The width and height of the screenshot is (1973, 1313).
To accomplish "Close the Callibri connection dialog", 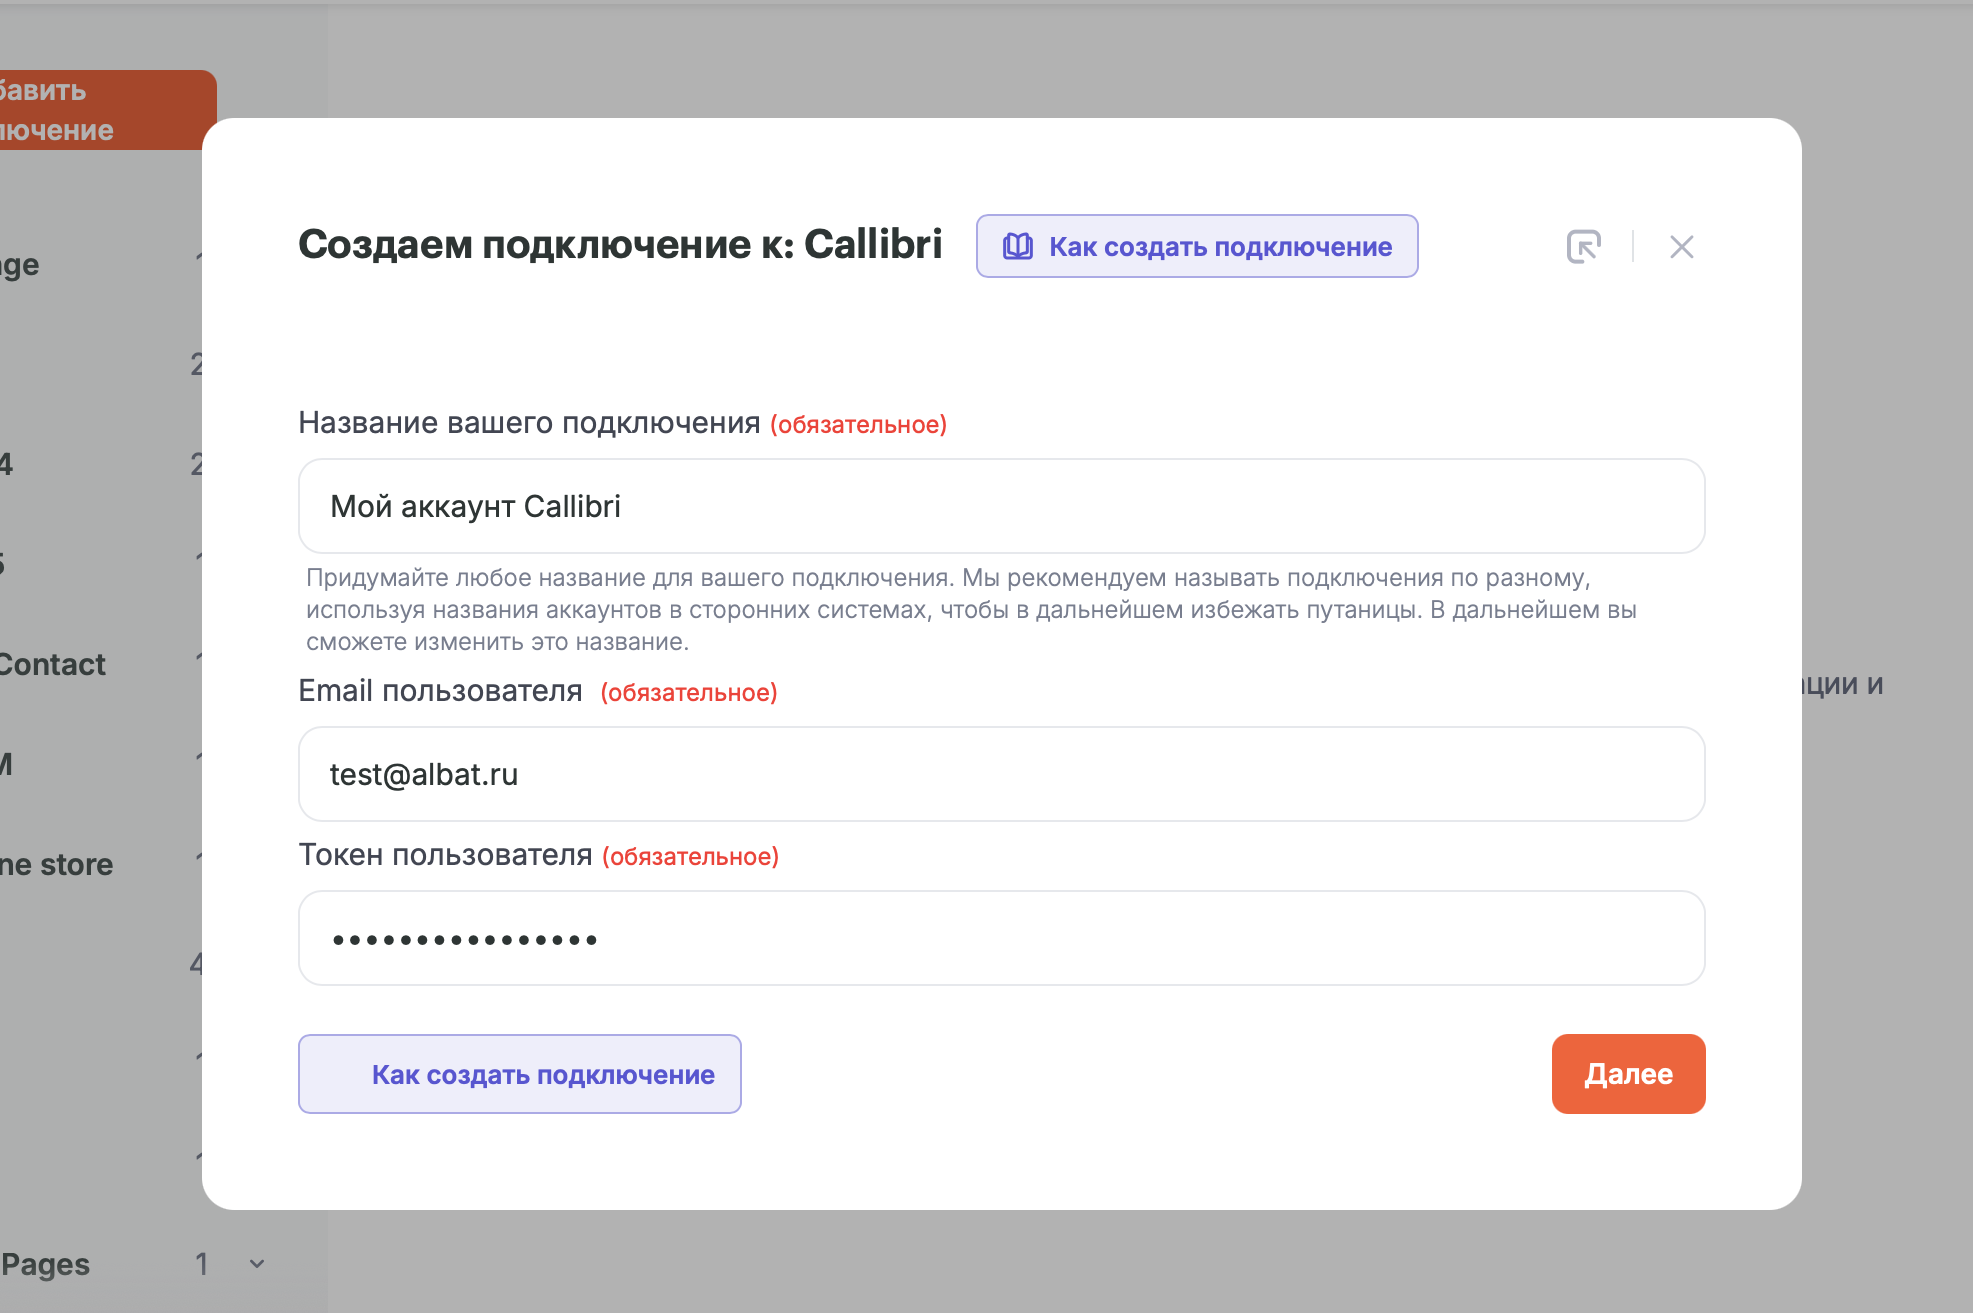I will click(1682, 246).
